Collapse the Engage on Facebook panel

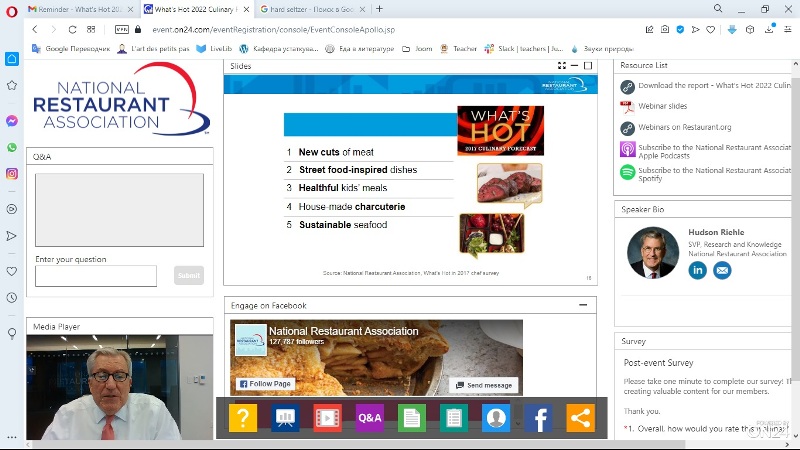coord(583,305)
